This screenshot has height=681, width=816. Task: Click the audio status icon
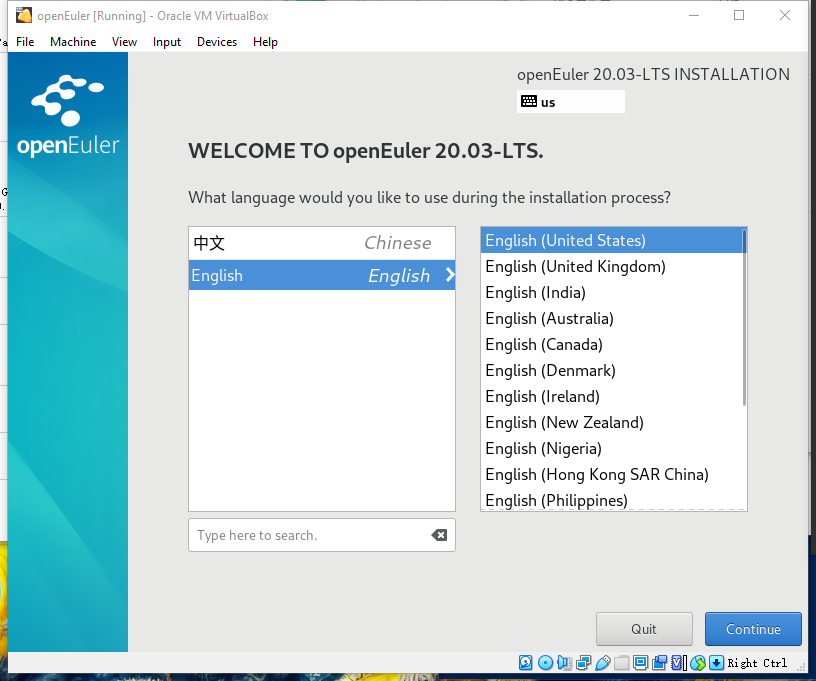(x=564, y=662)
